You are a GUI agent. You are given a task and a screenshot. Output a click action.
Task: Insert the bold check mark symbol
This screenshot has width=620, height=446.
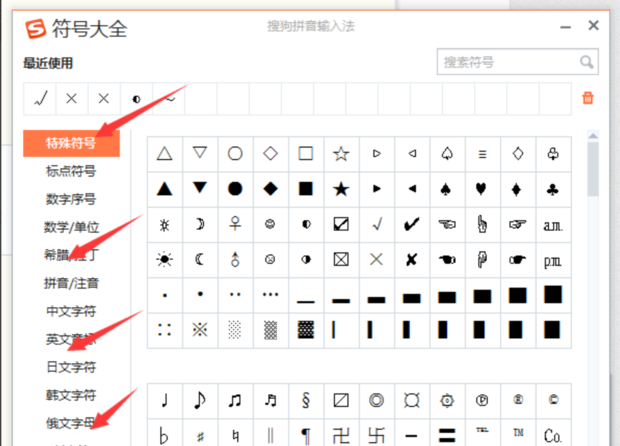tap(412, 224)
